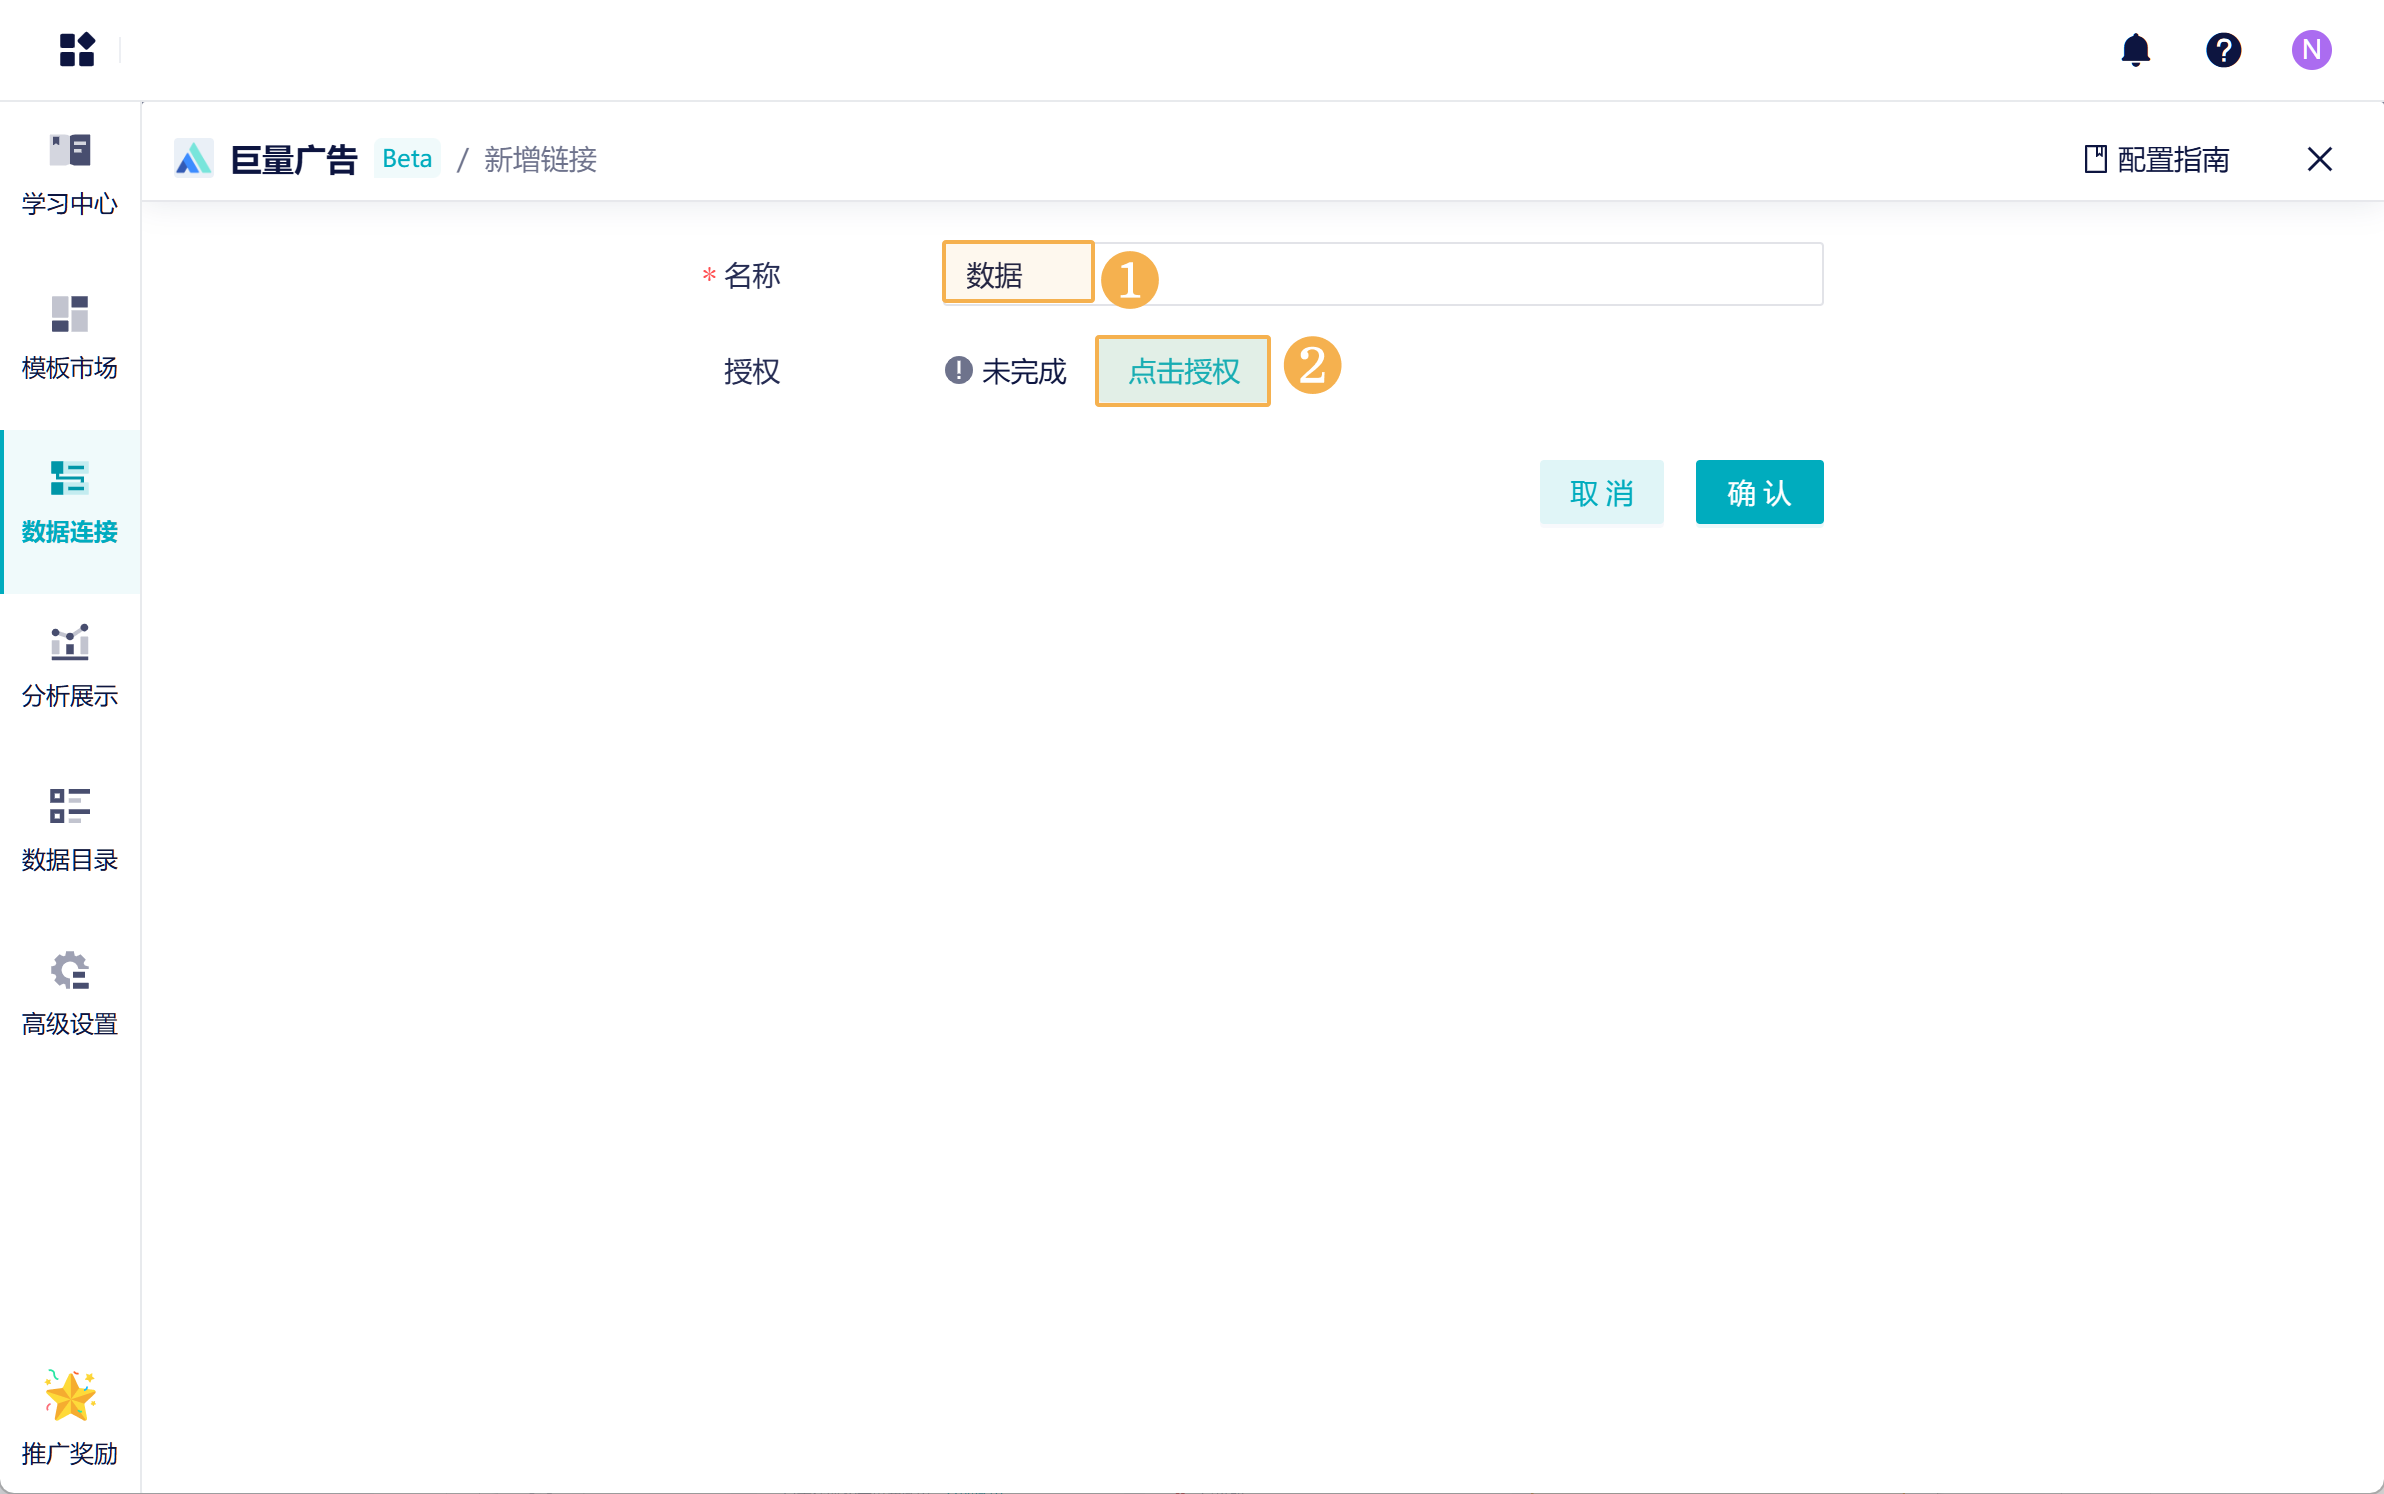
Task: Click the 巨量广告 logo icon
Action: click(194, 159)
